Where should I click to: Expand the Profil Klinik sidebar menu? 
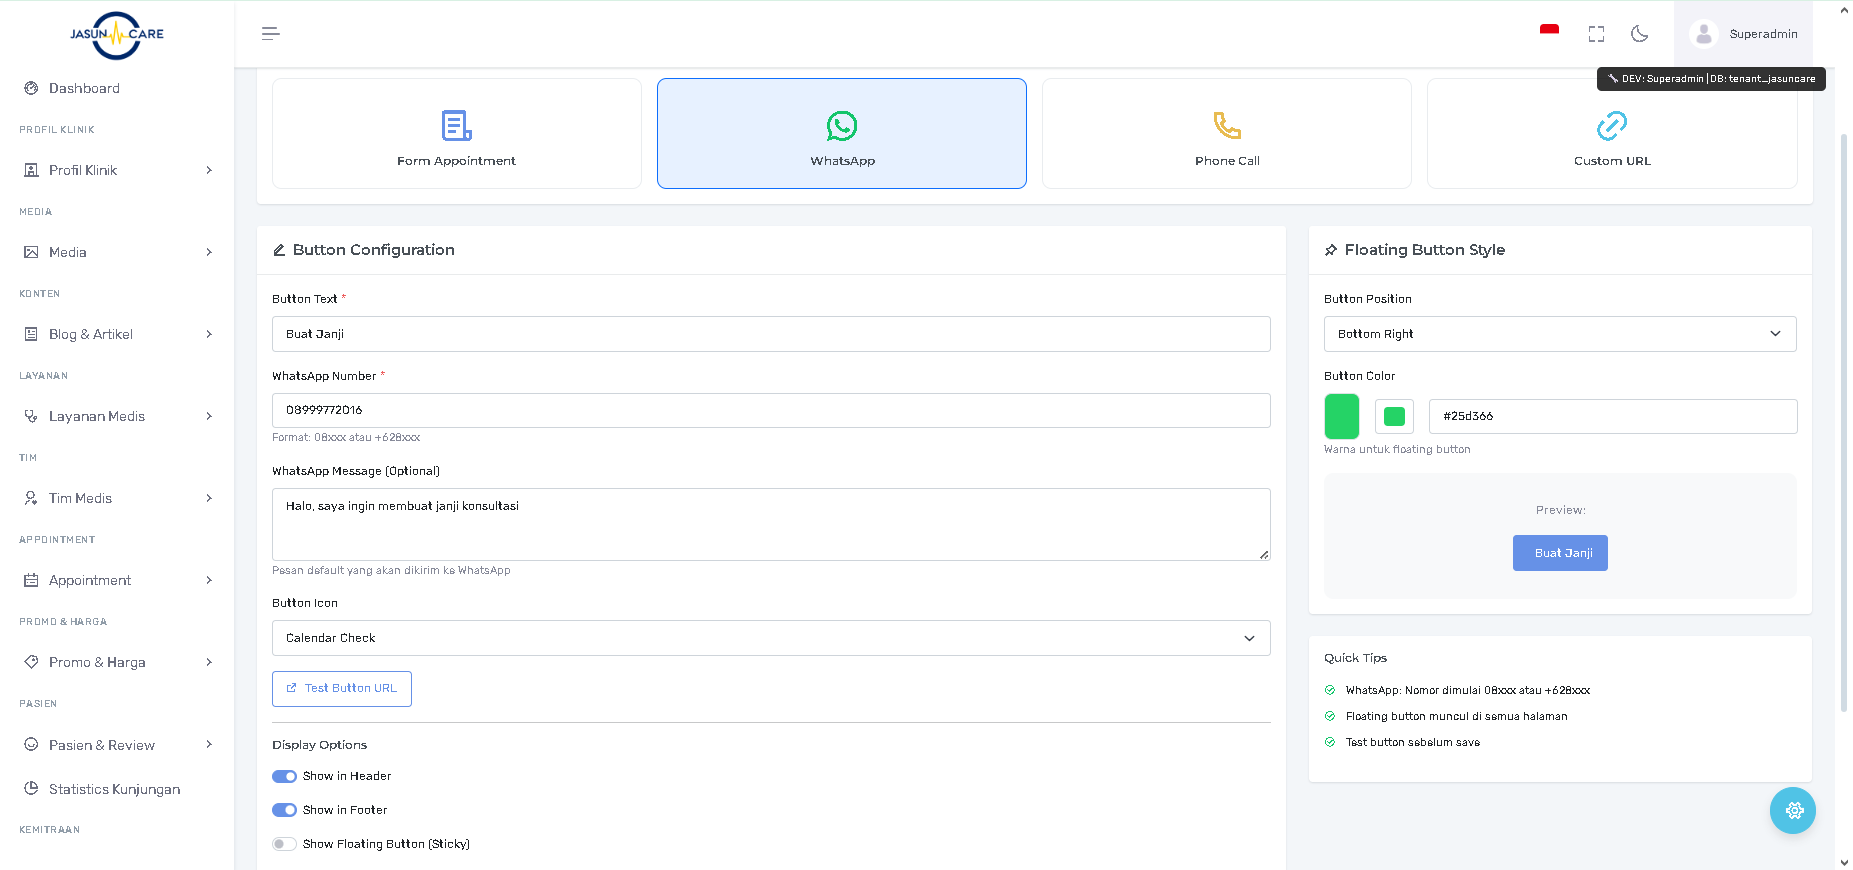click(117, 170)
